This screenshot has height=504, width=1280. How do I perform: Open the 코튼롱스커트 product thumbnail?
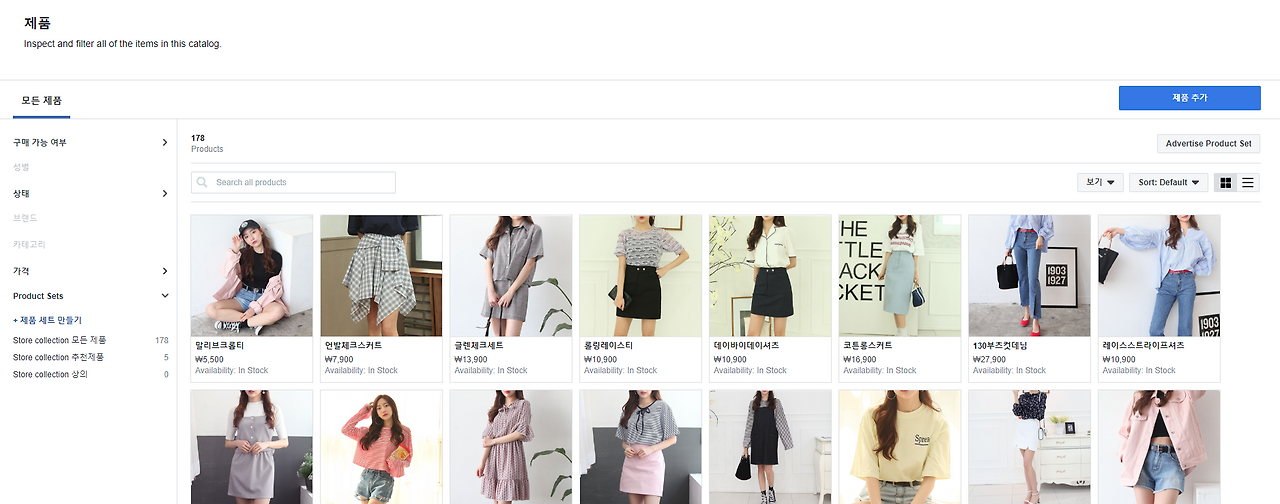900,275
